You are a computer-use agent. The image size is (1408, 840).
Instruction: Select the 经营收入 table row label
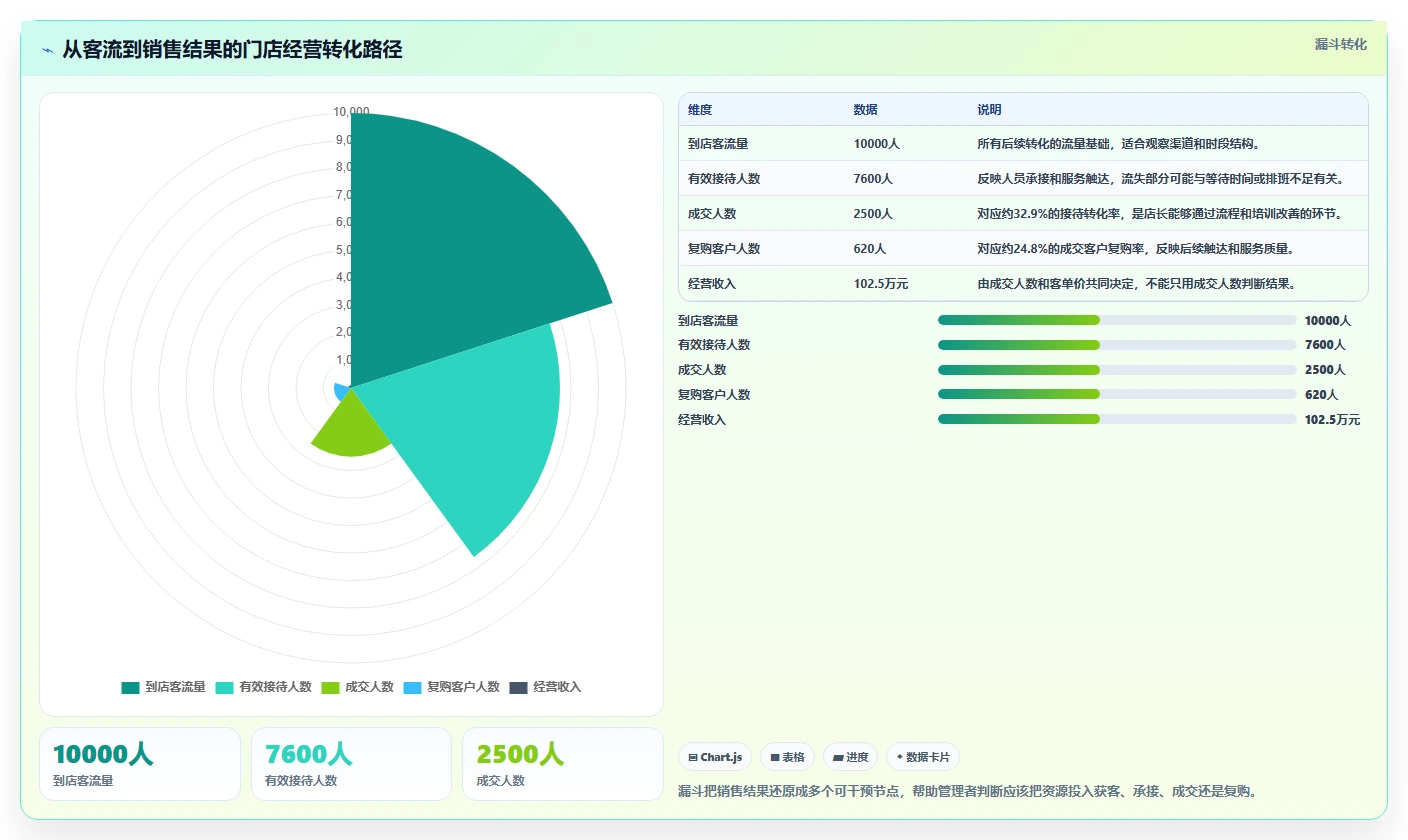click(x=712, y=284)
